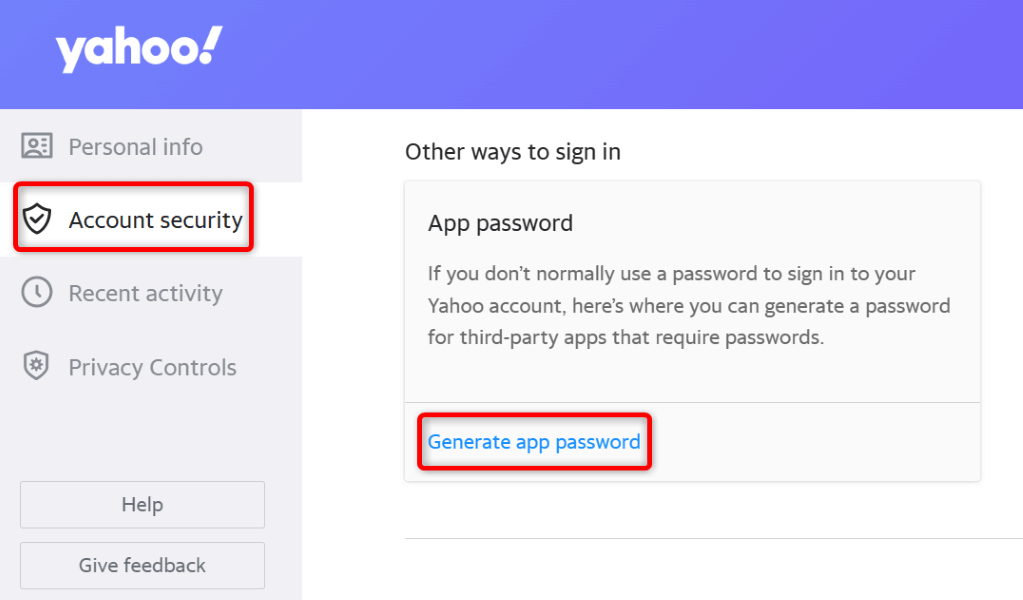Screen dimensions: 1023x600
Task: Click the Privacy Controls gear shield icon
Action: click(x=37, y=367)
